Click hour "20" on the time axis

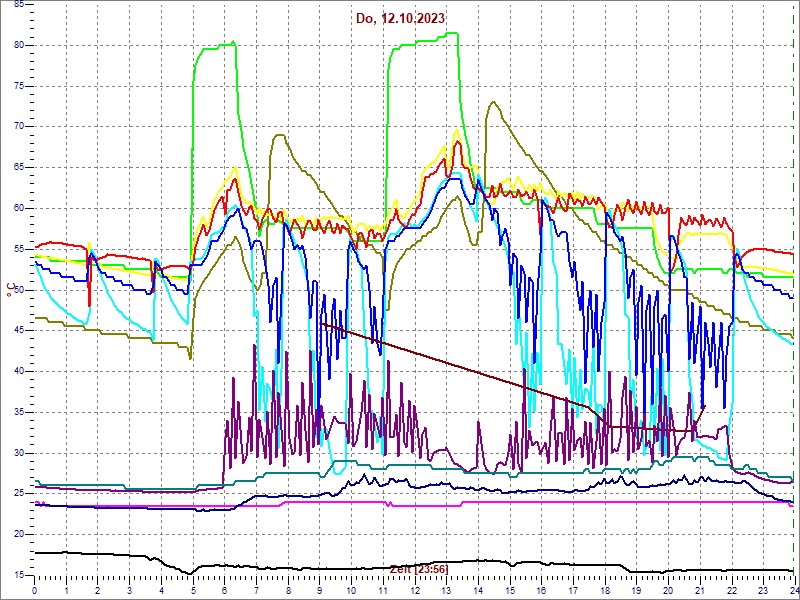pyautogui.click(x=667, y=590)
